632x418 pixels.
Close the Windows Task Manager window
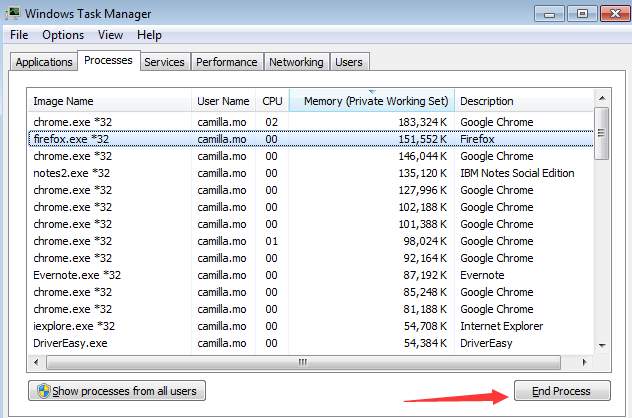pos(615,14)
